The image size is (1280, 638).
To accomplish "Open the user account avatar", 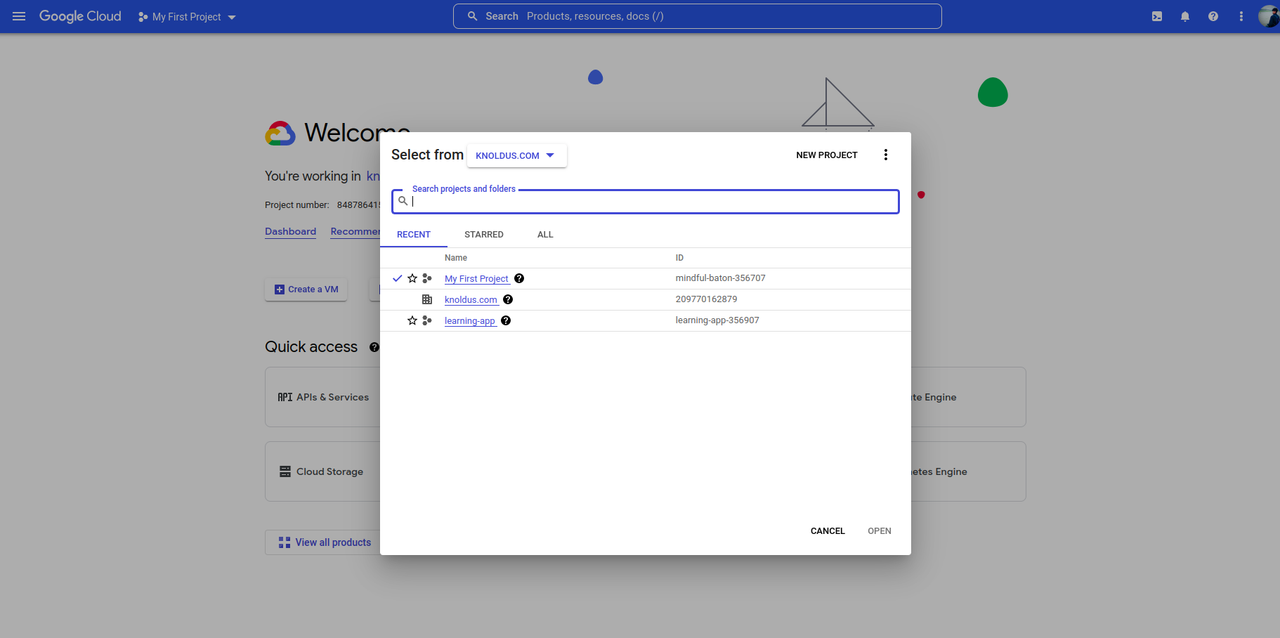I will pos(1268,16).
